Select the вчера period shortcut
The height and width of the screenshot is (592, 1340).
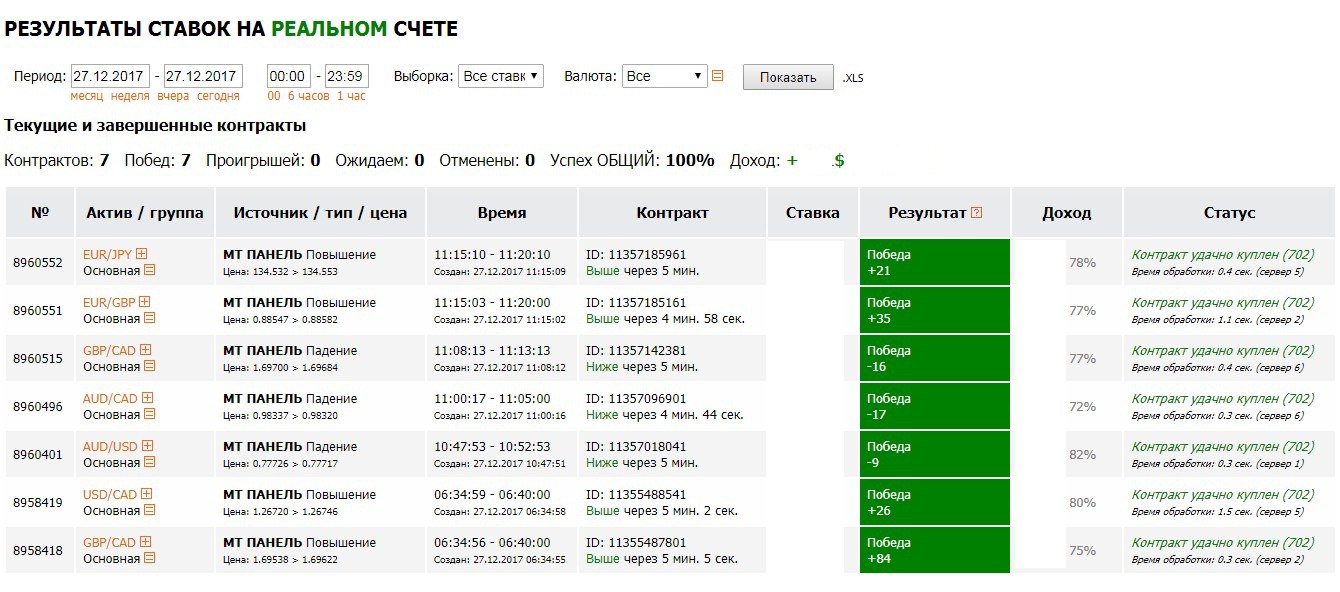(x=173, y=96)
